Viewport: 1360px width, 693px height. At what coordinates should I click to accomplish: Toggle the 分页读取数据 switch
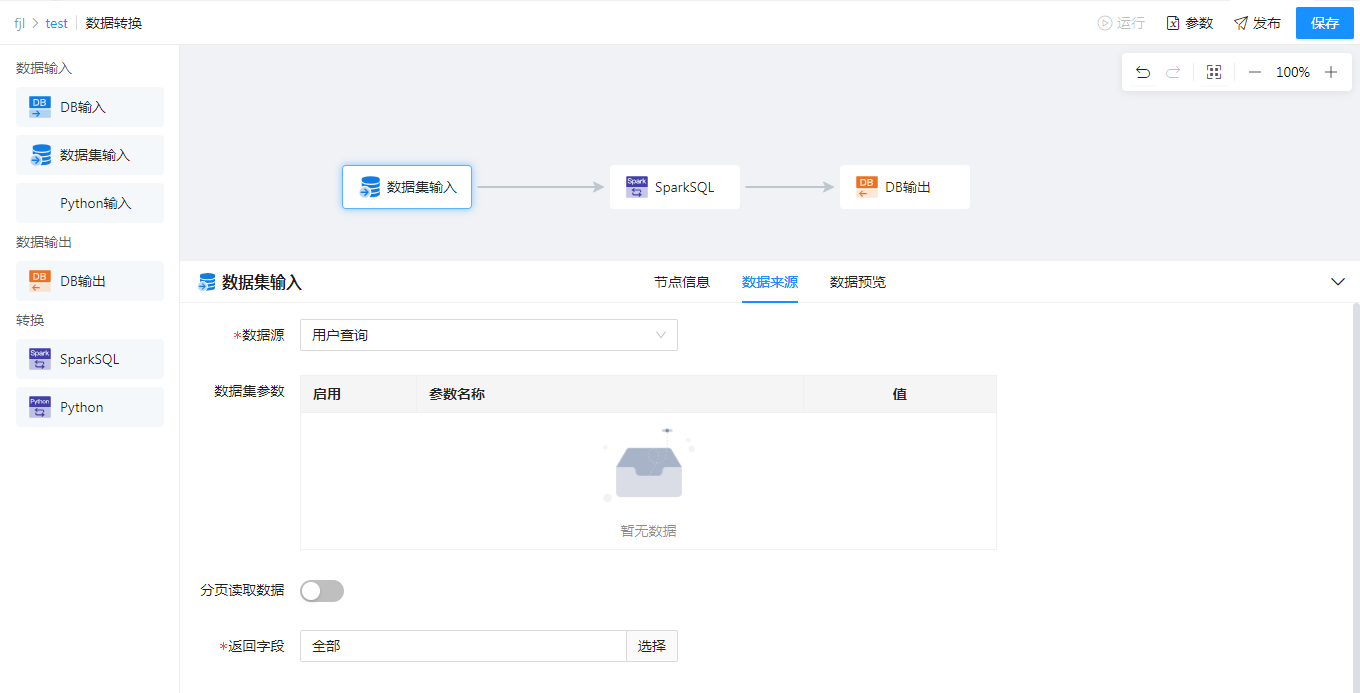click(x=322, y=591)
